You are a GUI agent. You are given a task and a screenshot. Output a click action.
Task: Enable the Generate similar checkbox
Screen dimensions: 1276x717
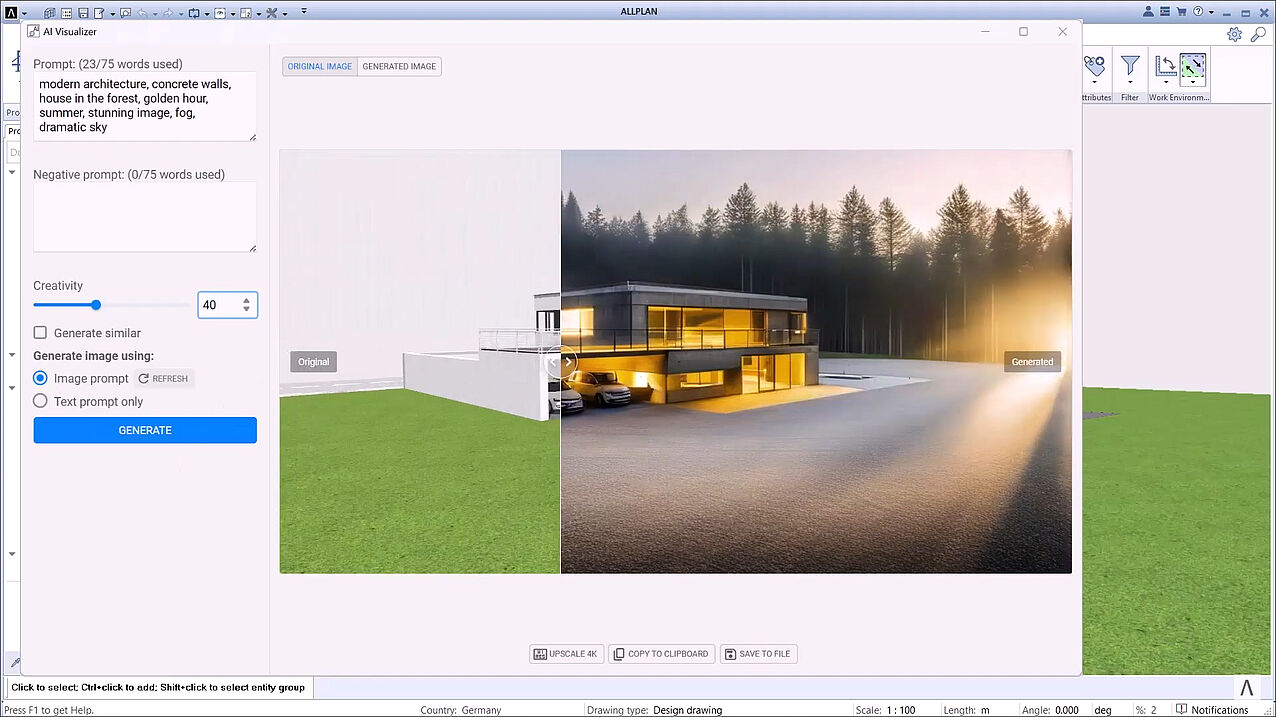coord(40,333)
